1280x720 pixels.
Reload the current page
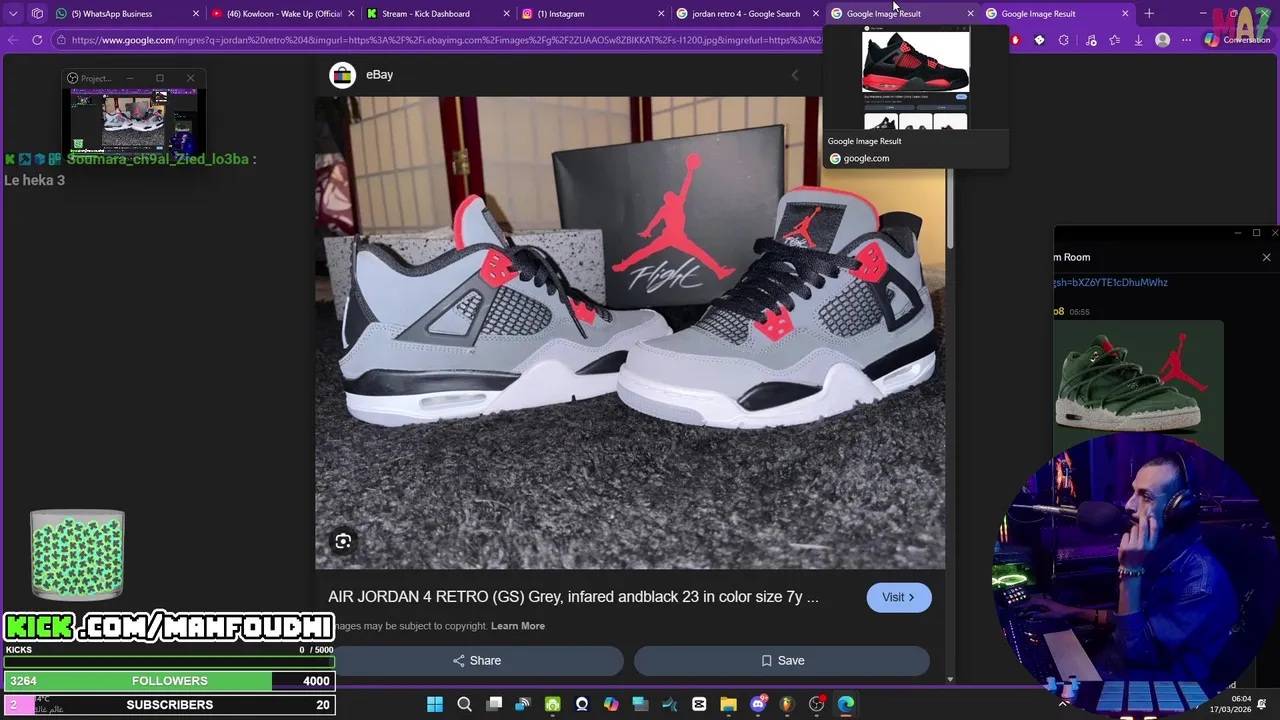click(x=37, y=40)
